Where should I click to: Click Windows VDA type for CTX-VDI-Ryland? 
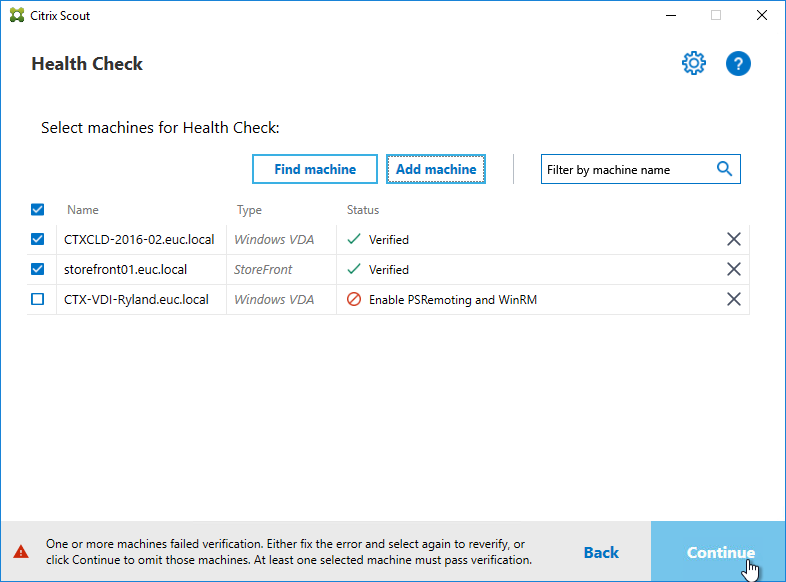[x=274, y=300]
